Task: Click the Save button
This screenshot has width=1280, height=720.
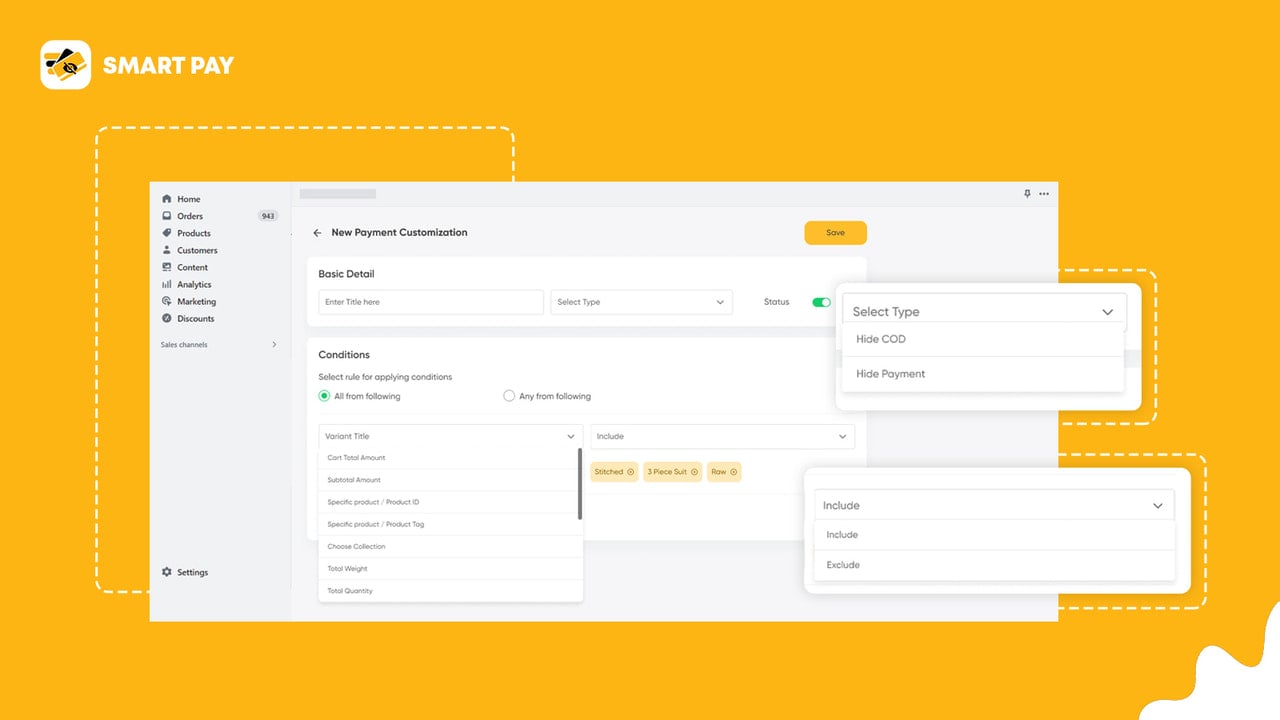Action: [x=835, y=233]
